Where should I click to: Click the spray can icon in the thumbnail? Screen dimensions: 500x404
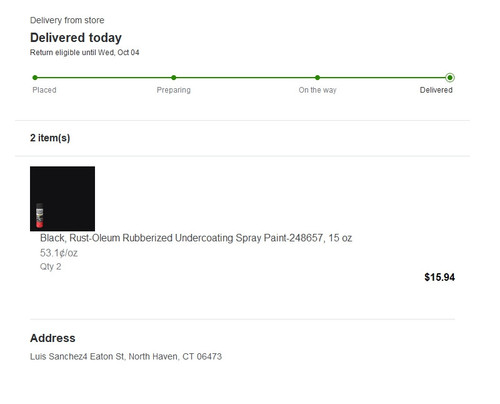(40, 215)
